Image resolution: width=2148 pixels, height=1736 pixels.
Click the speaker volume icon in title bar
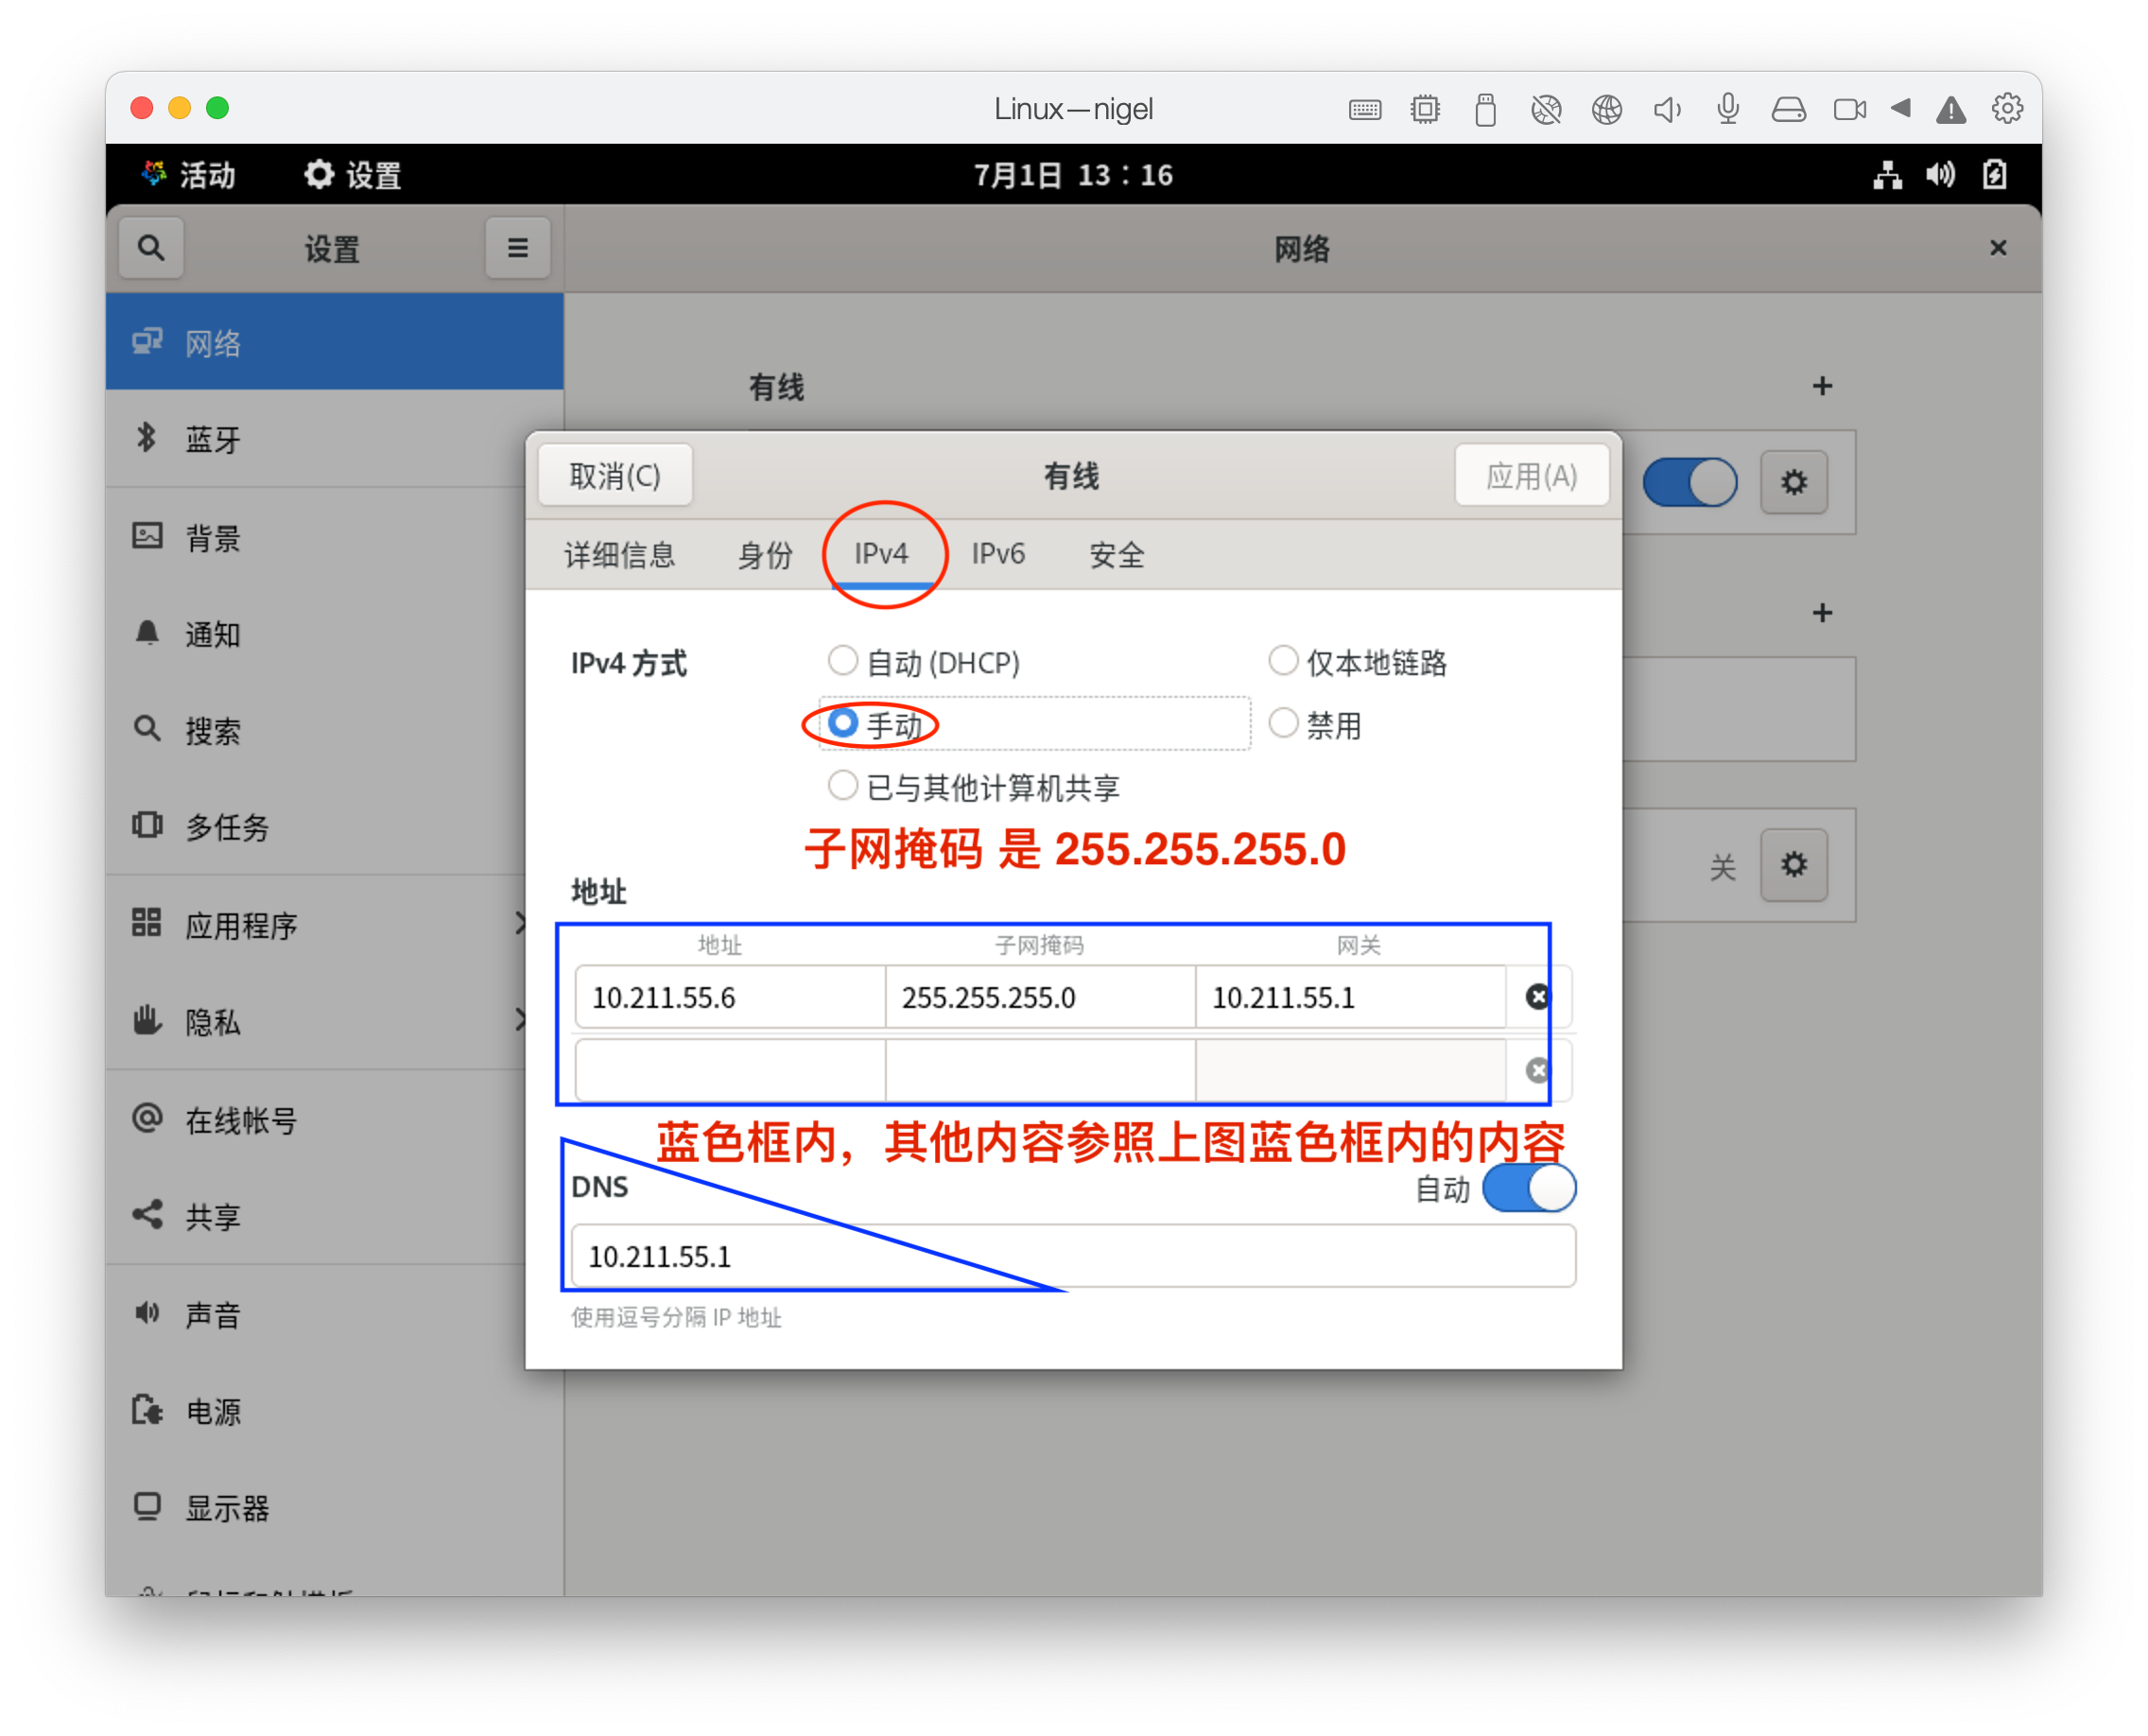(x=1667, y=109)
